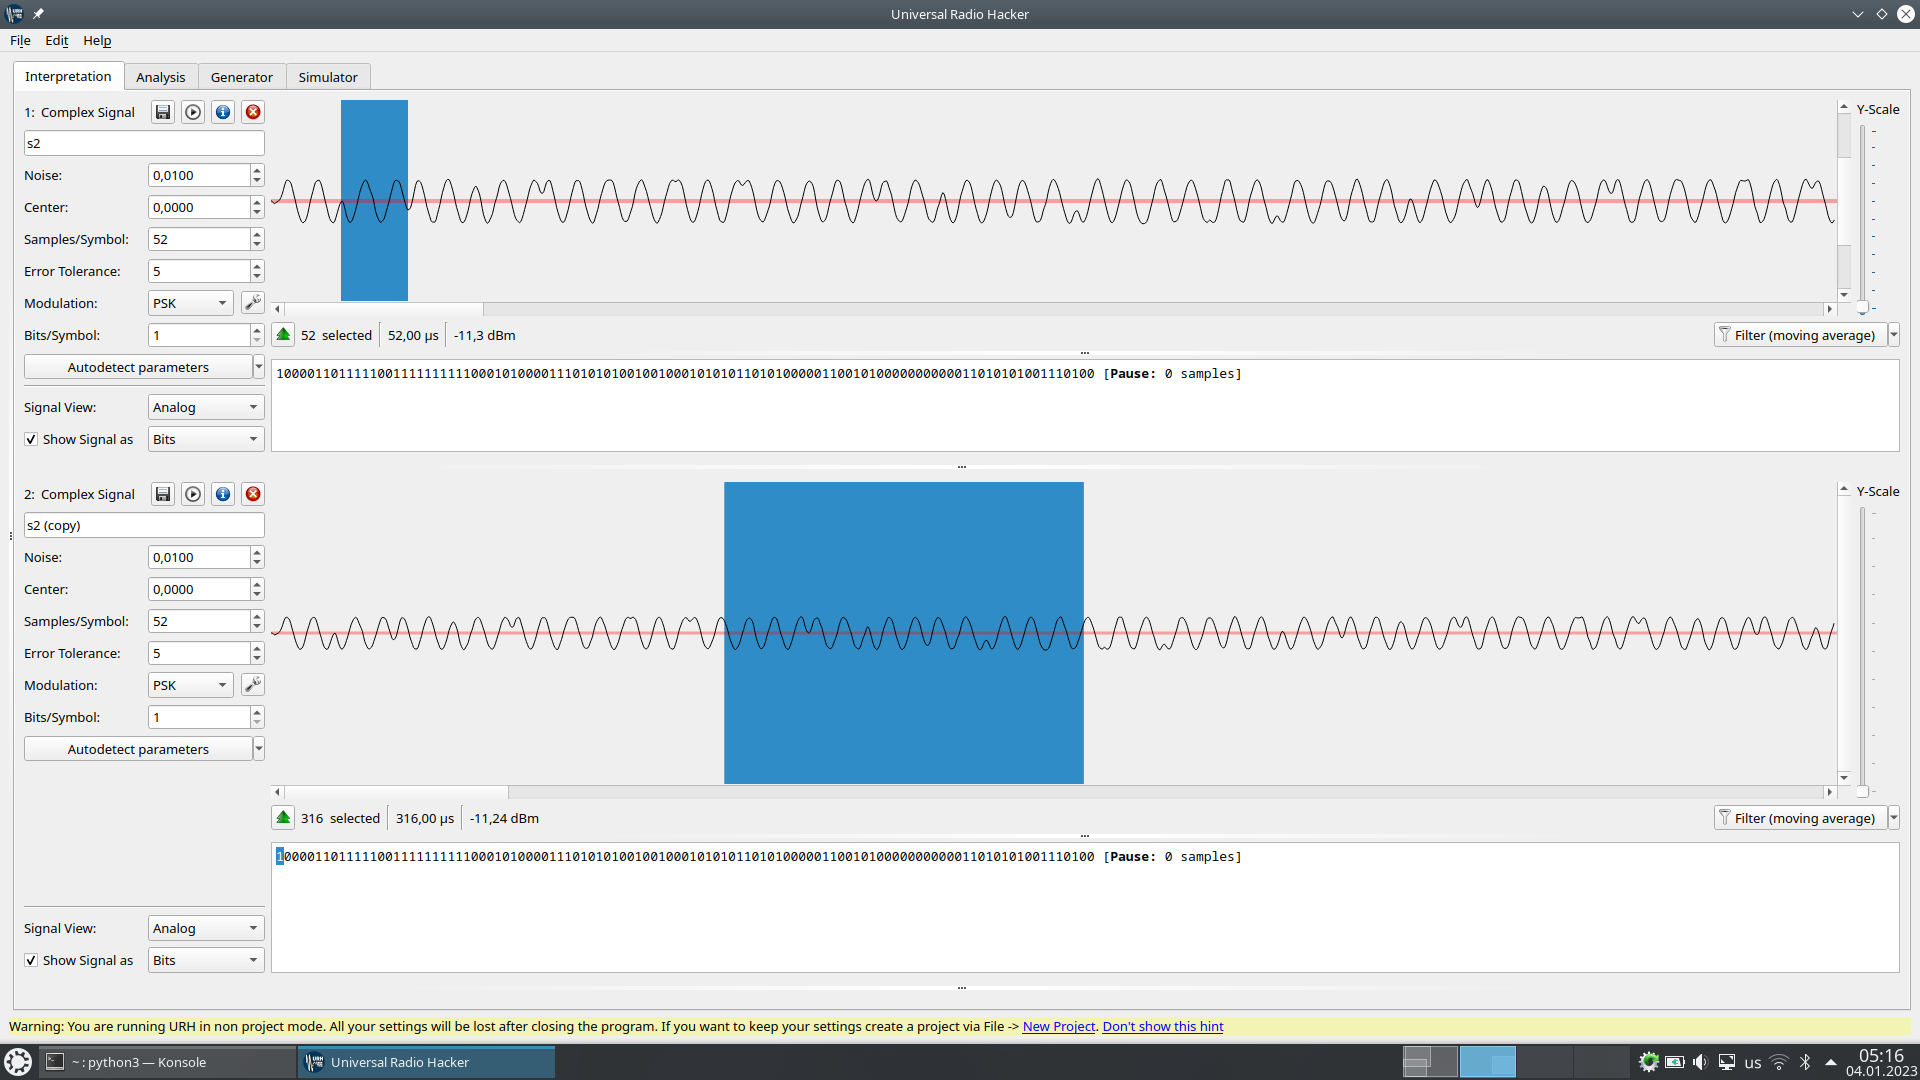Viewport: 1920px width, 1080px height.
Task: Toggle the pin icon in the title bar
Action: (38, 14)
